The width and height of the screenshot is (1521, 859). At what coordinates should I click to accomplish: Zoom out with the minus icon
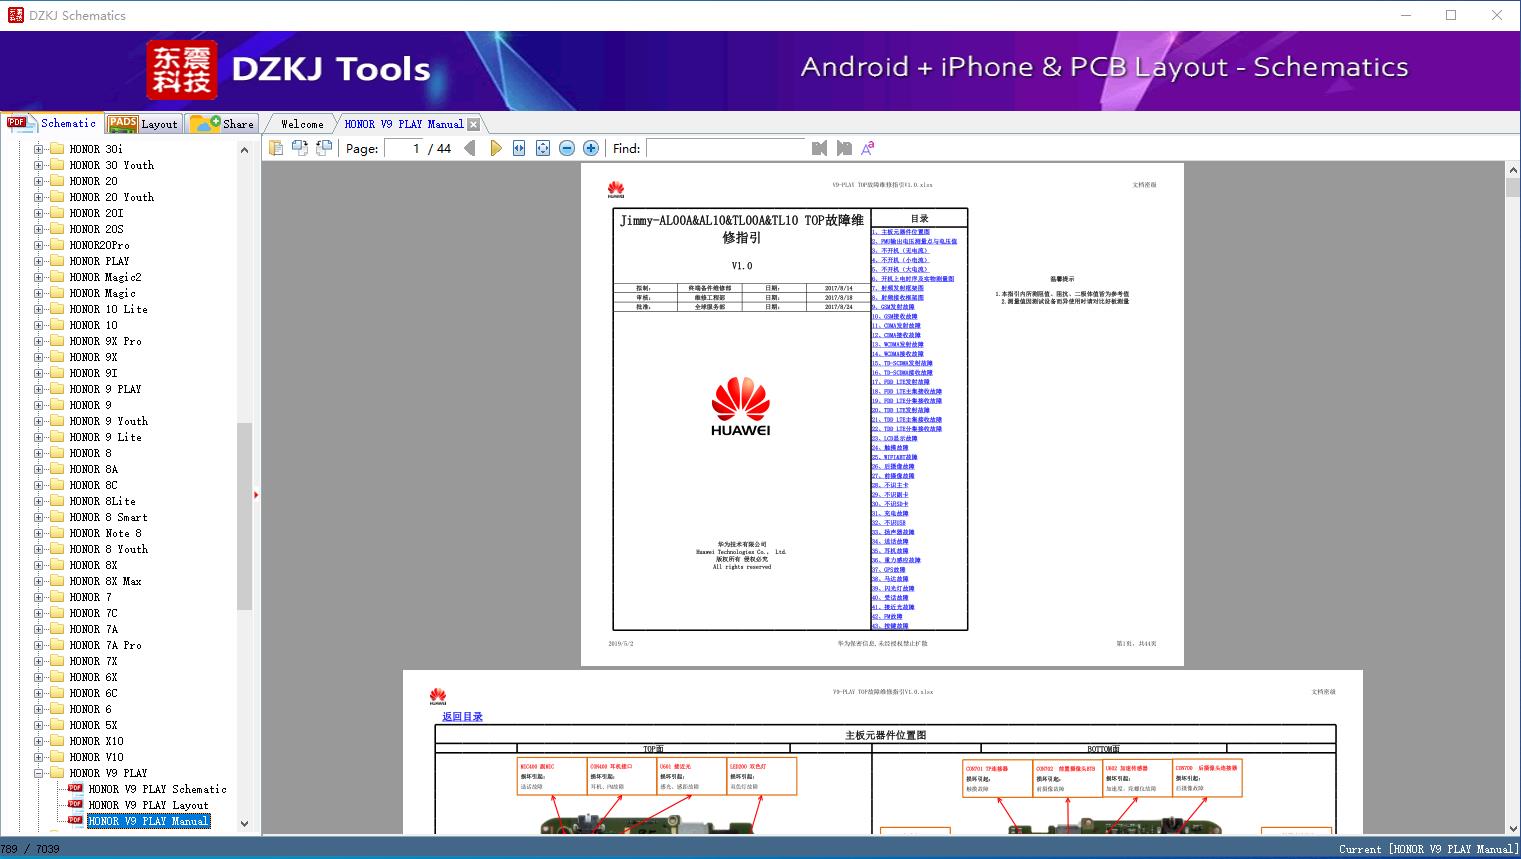click(x=567, y=148)
